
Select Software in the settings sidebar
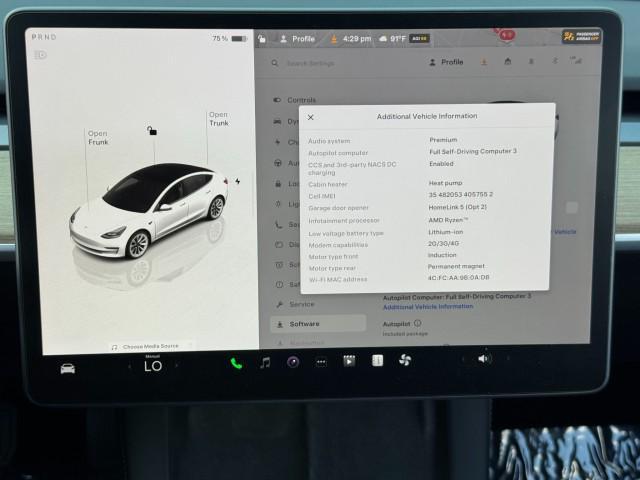click(318, 324)
